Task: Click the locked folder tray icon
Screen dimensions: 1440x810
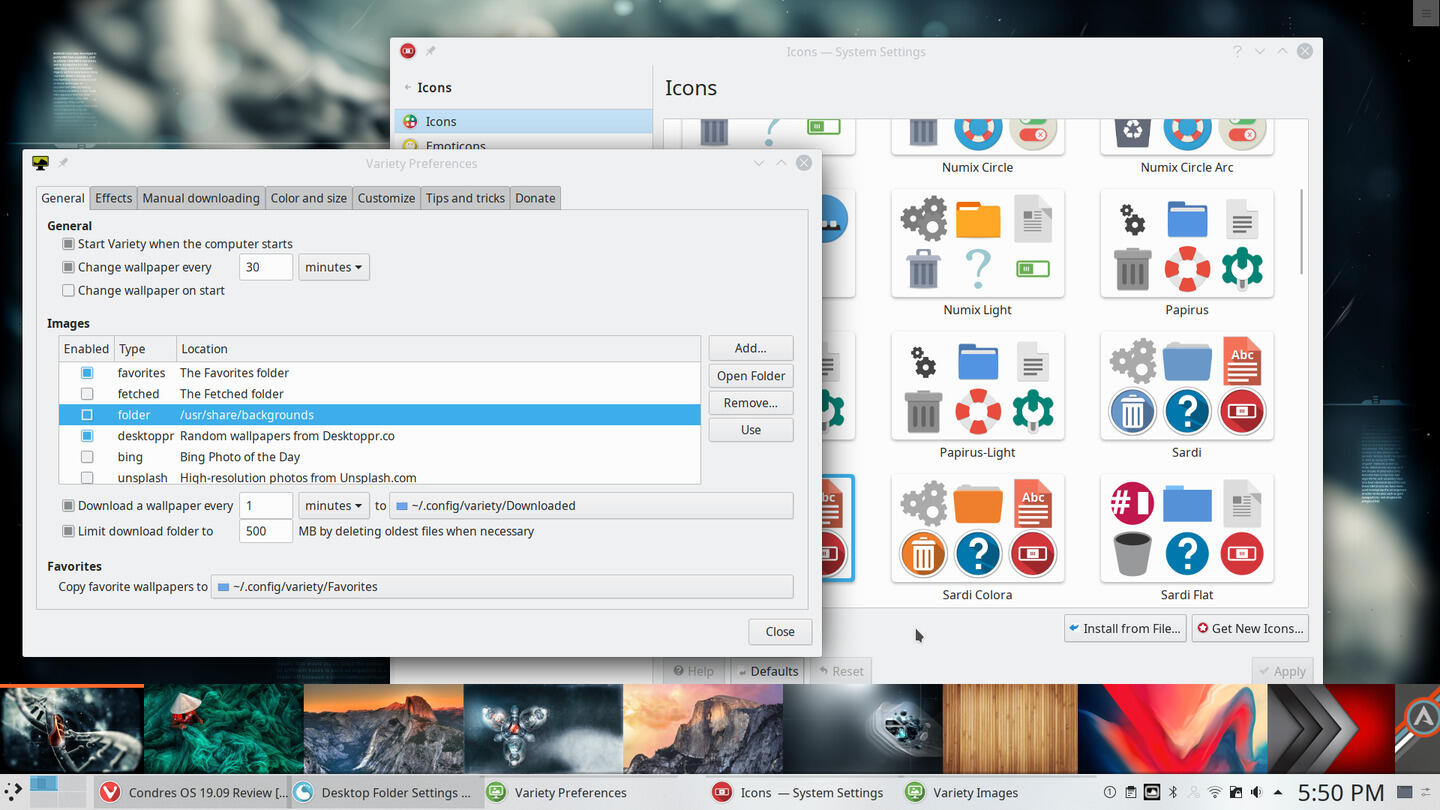Action: pos(1235,793)
